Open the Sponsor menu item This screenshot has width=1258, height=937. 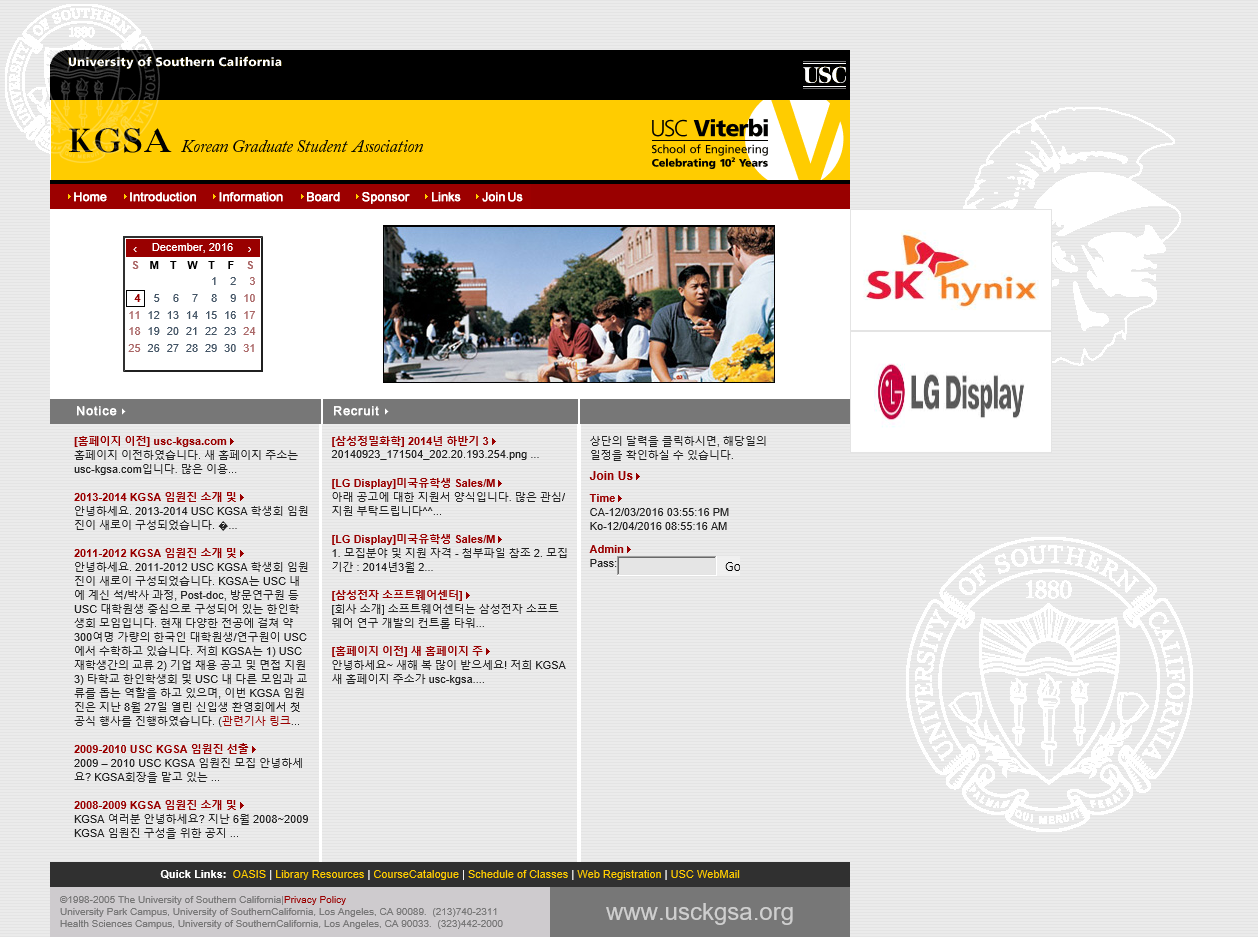385,197
